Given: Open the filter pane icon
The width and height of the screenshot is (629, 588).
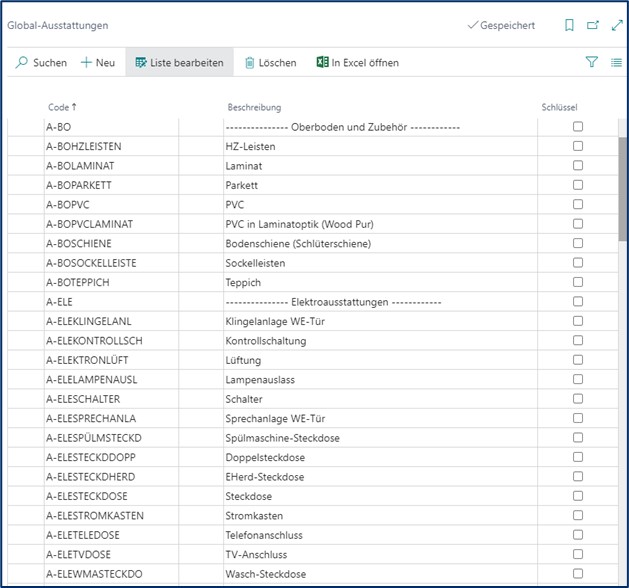Looking at the screenshot, I should (591, 62).
